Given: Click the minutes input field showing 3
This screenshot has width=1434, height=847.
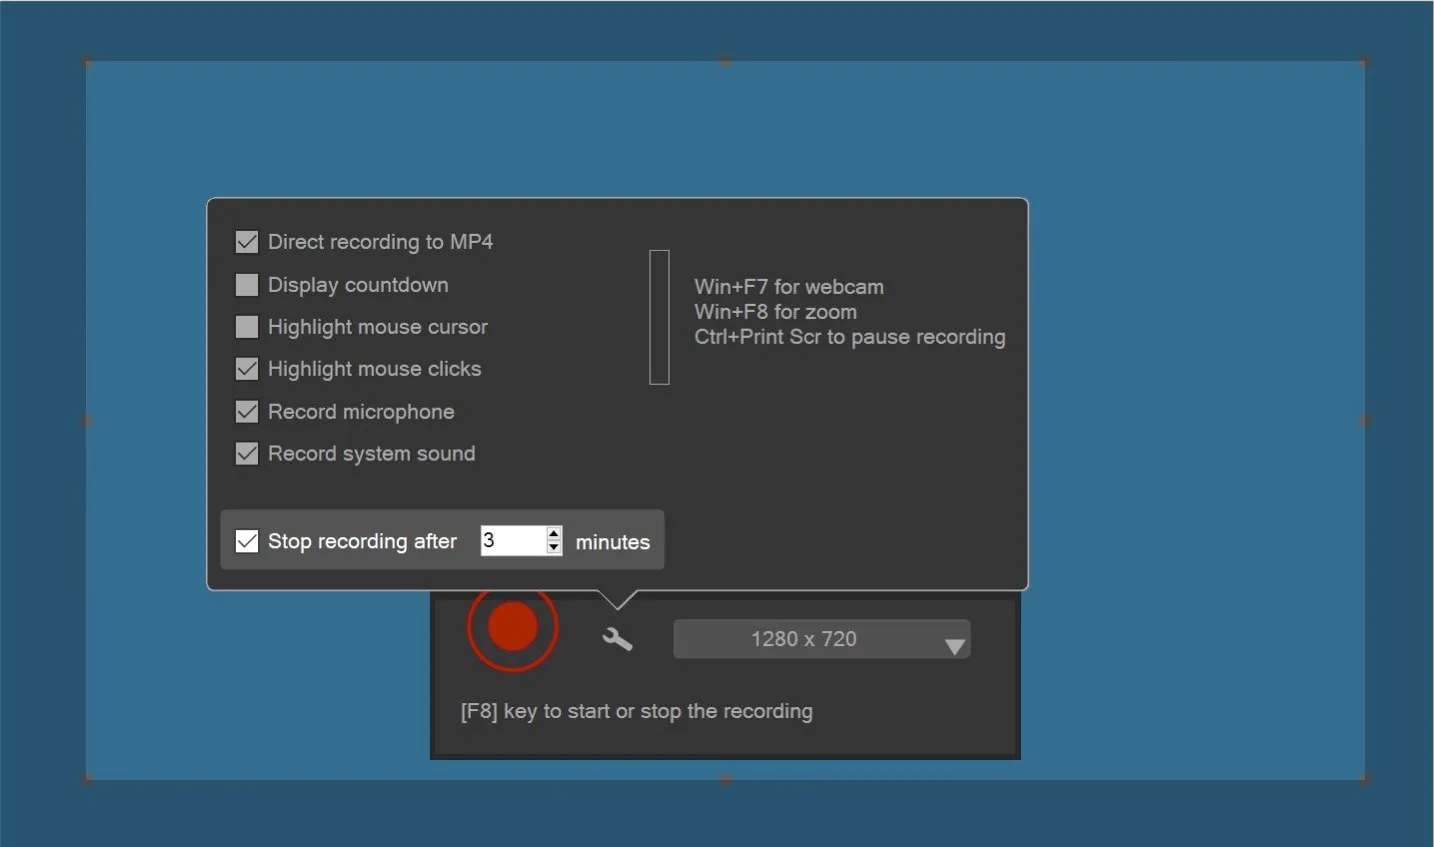Looking at the screenshot, I should click(510, 540).
